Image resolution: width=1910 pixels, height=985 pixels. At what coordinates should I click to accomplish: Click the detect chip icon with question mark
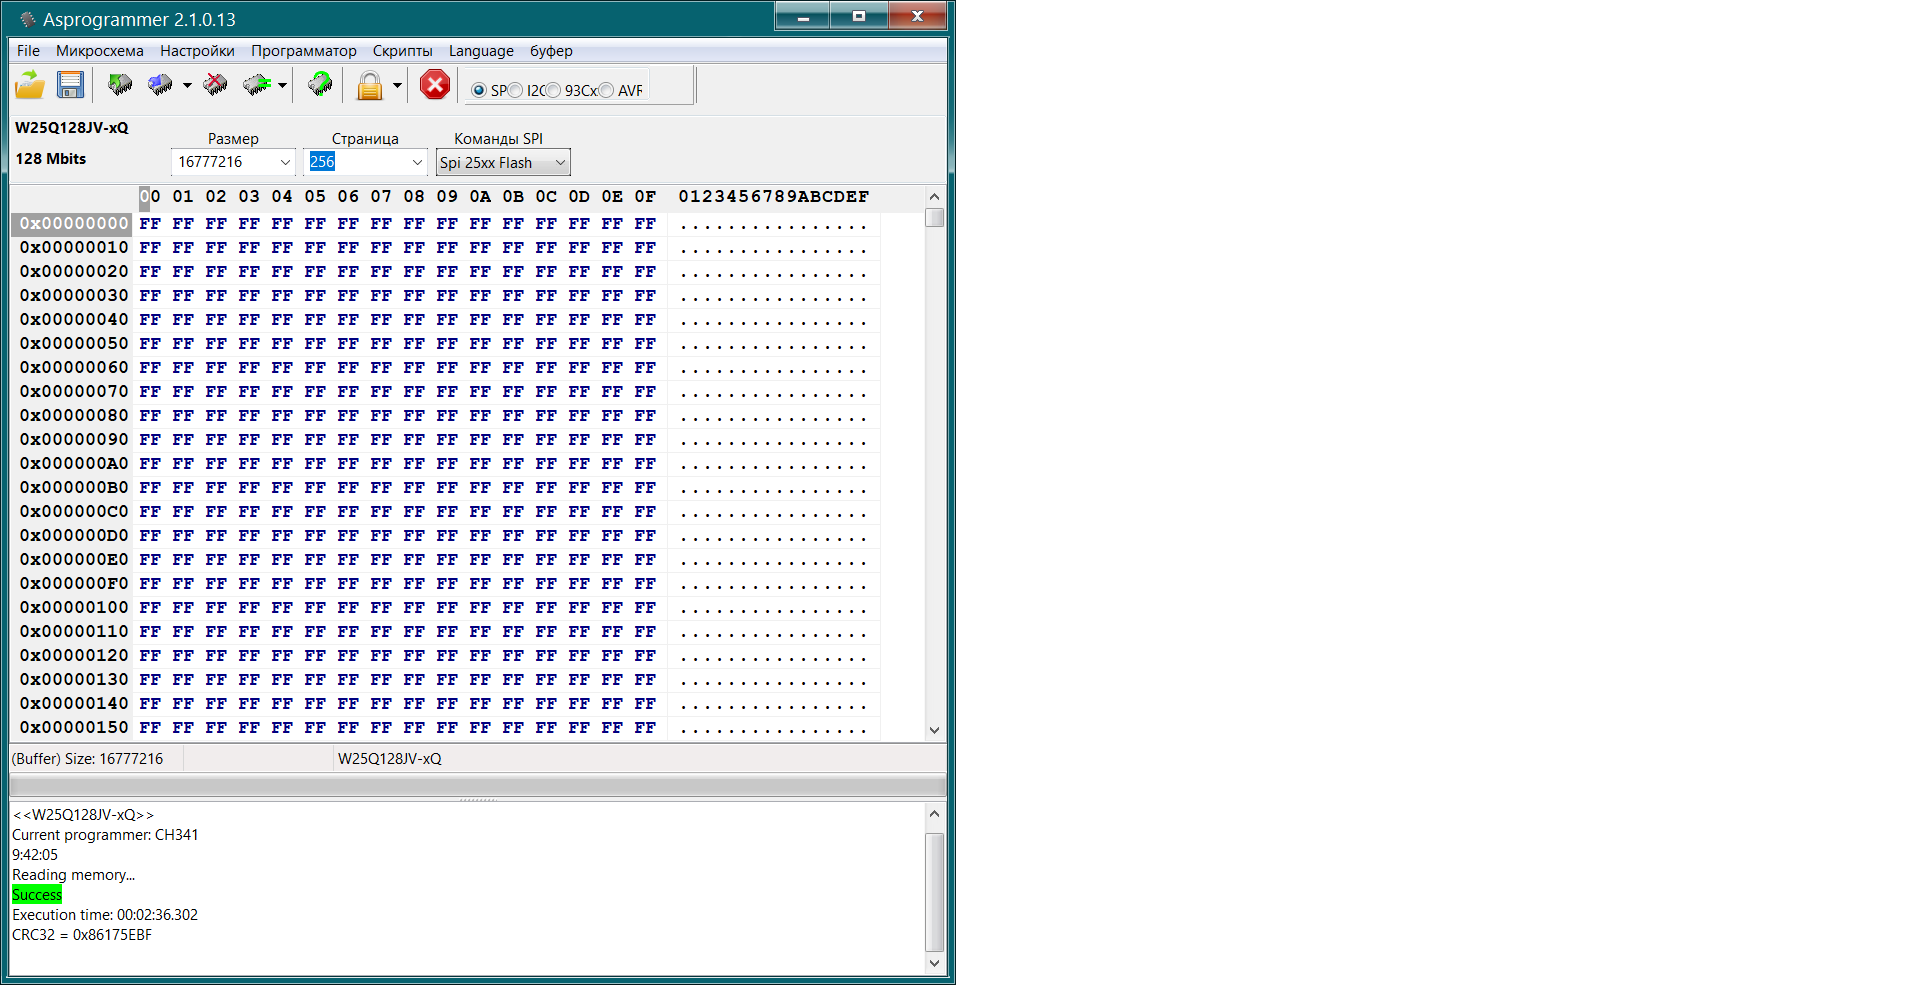[x=320, y=85]
